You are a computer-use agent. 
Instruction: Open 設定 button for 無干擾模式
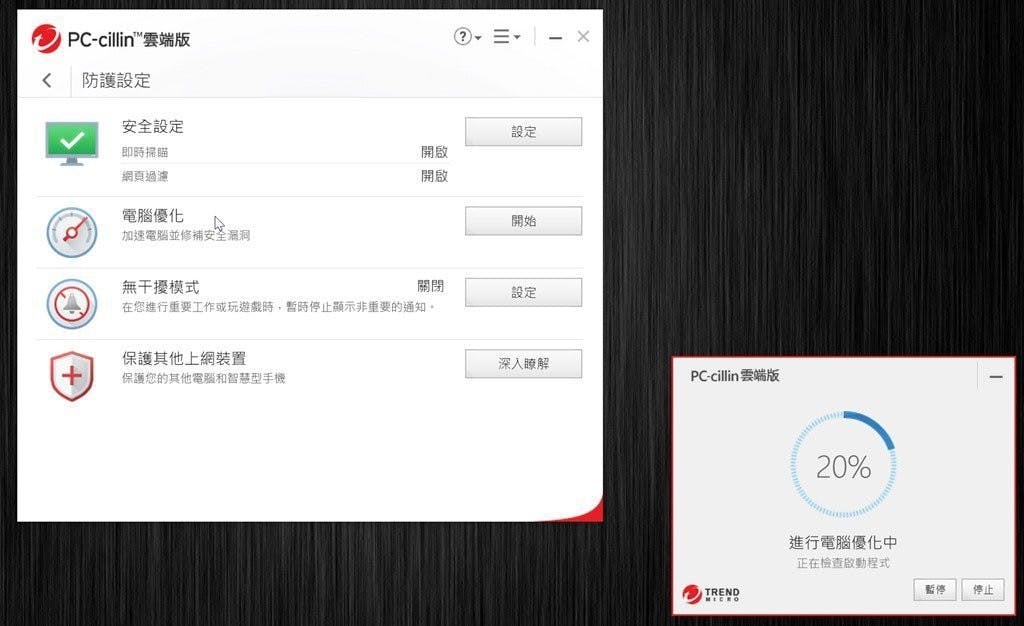point(523,292)
